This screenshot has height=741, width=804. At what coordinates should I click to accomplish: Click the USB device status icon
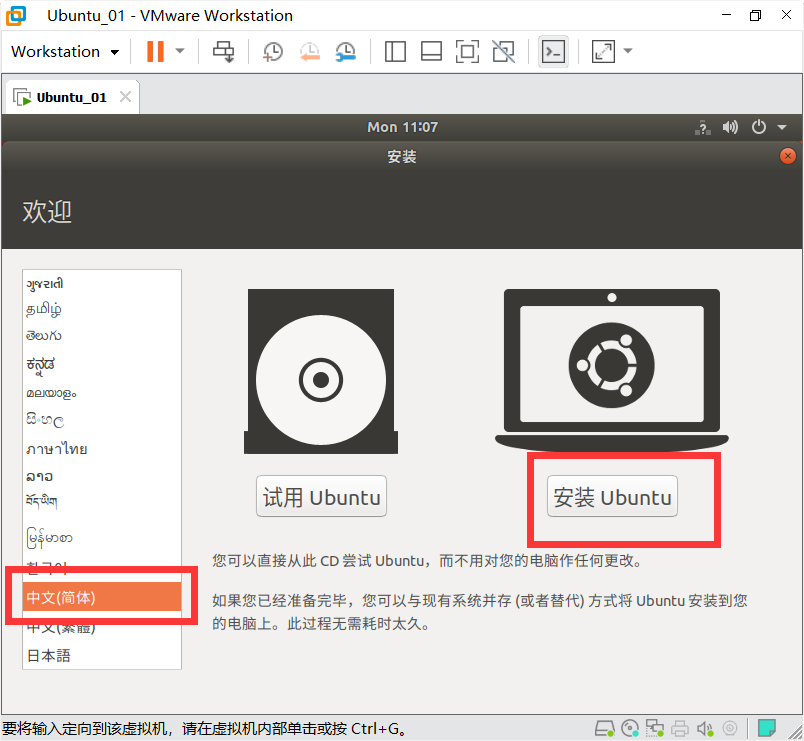click(x=730, y=728)
